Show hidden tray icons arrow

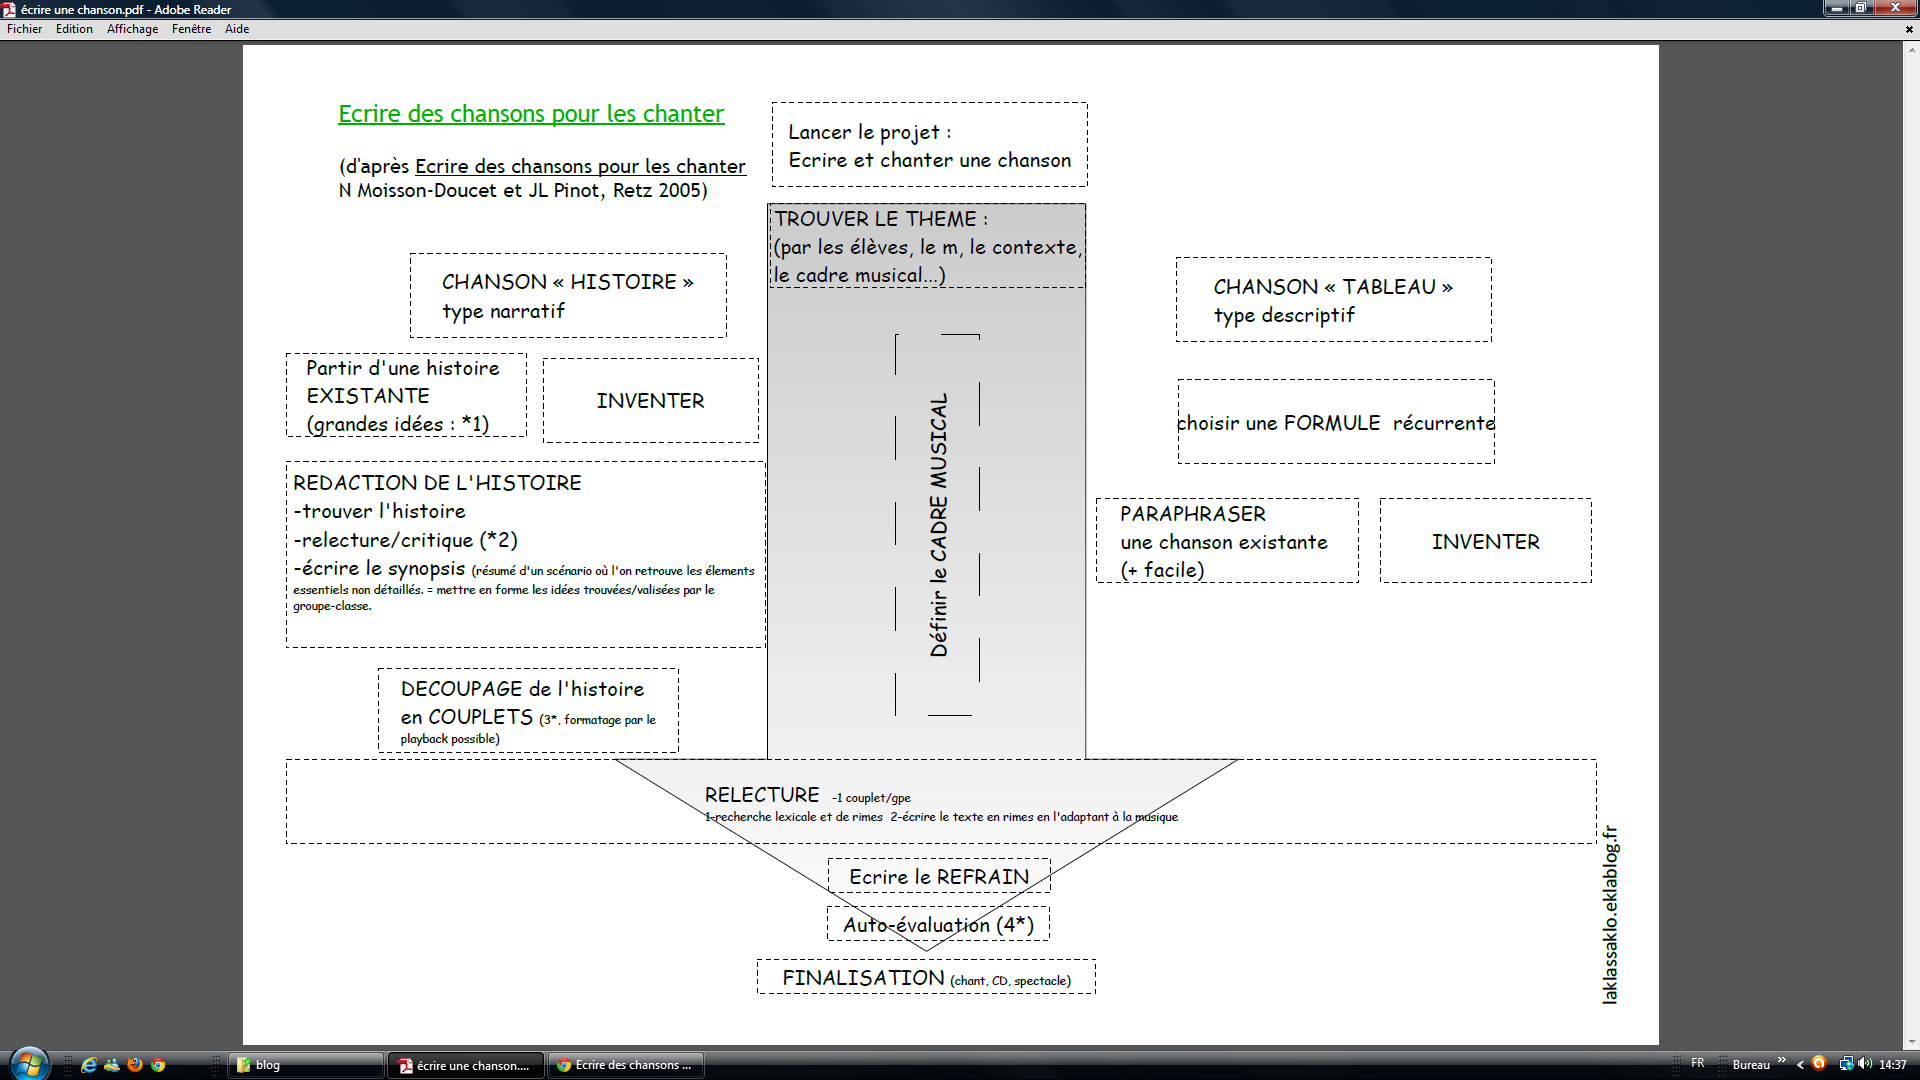(x=1800, y=1064)
